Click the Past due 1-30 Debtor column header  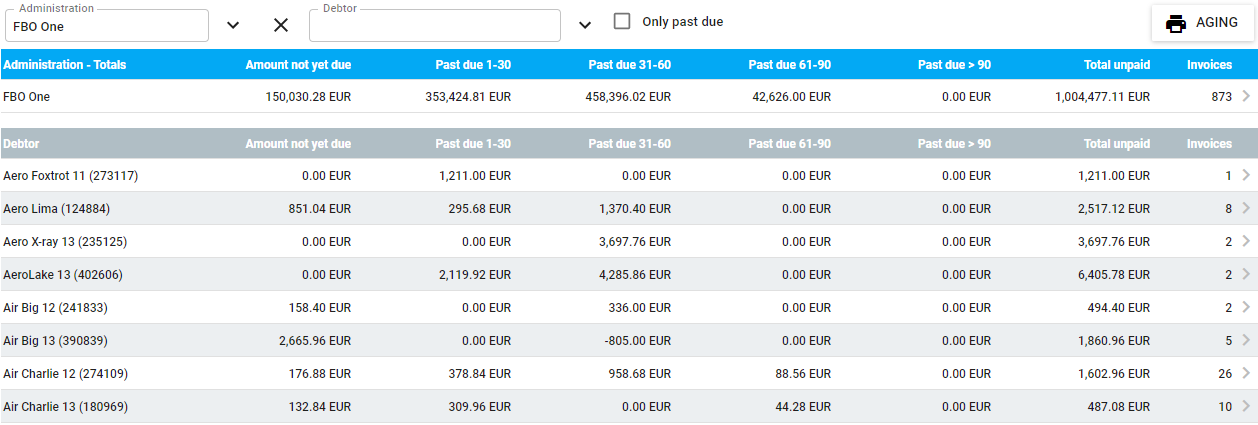tap(473, 144)
